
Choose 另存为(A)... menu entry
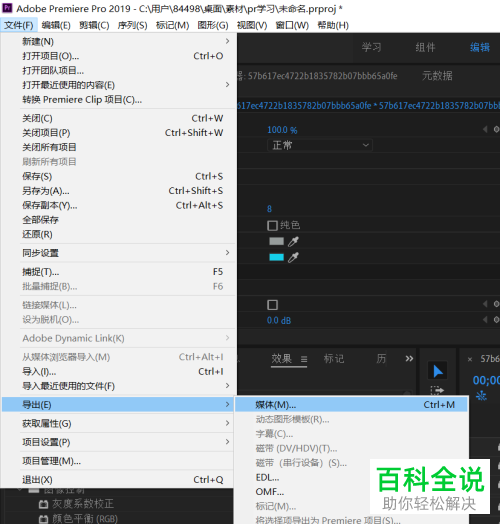(x=118, y=191)
